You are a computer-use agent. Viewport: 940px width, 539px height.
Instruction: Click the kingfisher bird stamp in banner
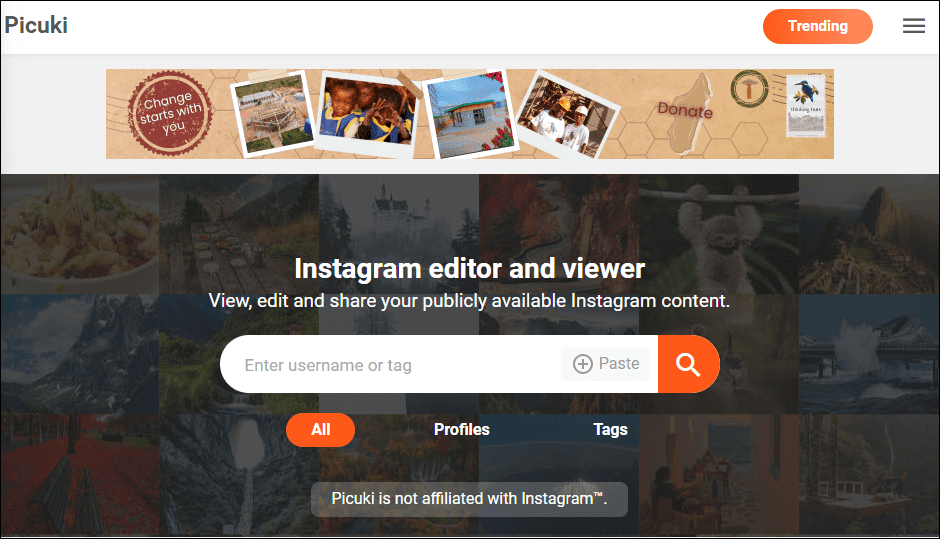(805, 106)
